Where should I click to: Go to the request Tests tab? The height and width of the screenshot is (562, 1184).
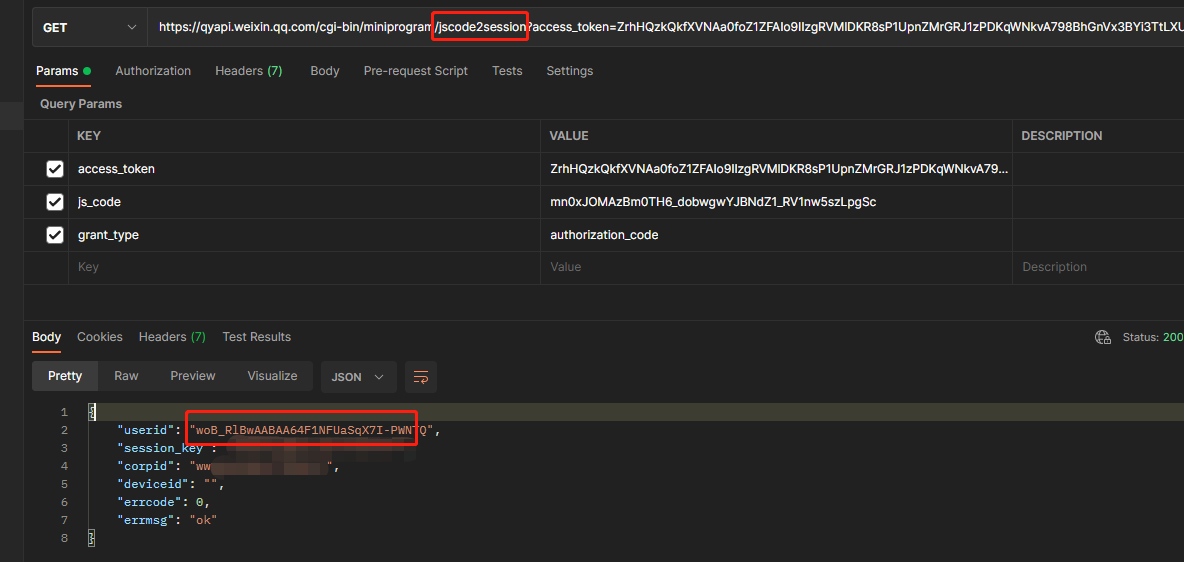point(507,71)
